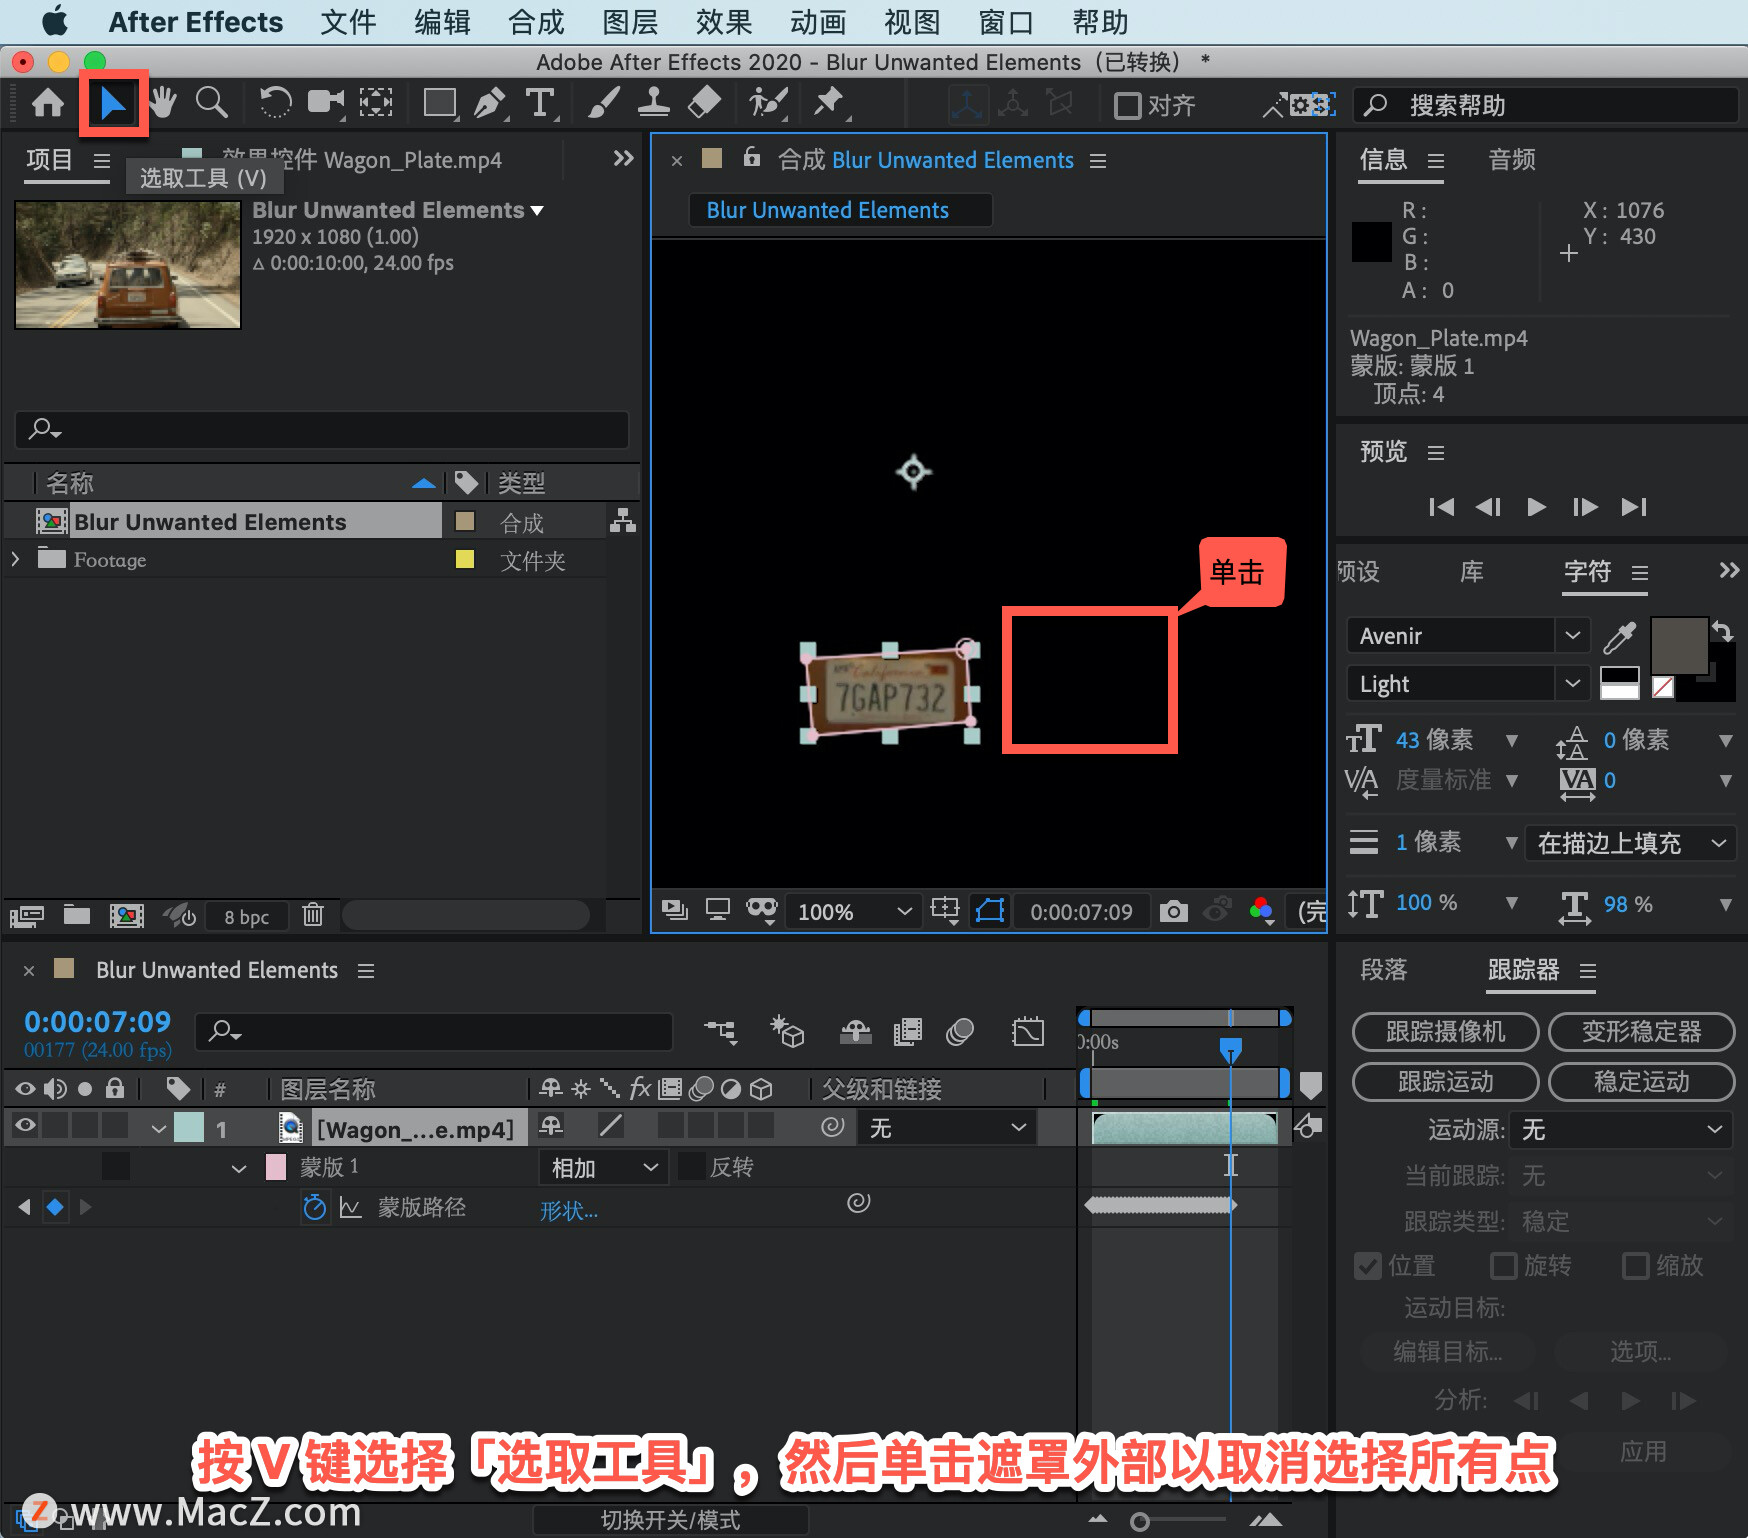Screen dimensions: 1748x1538
Task: Click the pink color swatch of 蒙版 1
Action: pyautogui.click(x=276, y=1167)
